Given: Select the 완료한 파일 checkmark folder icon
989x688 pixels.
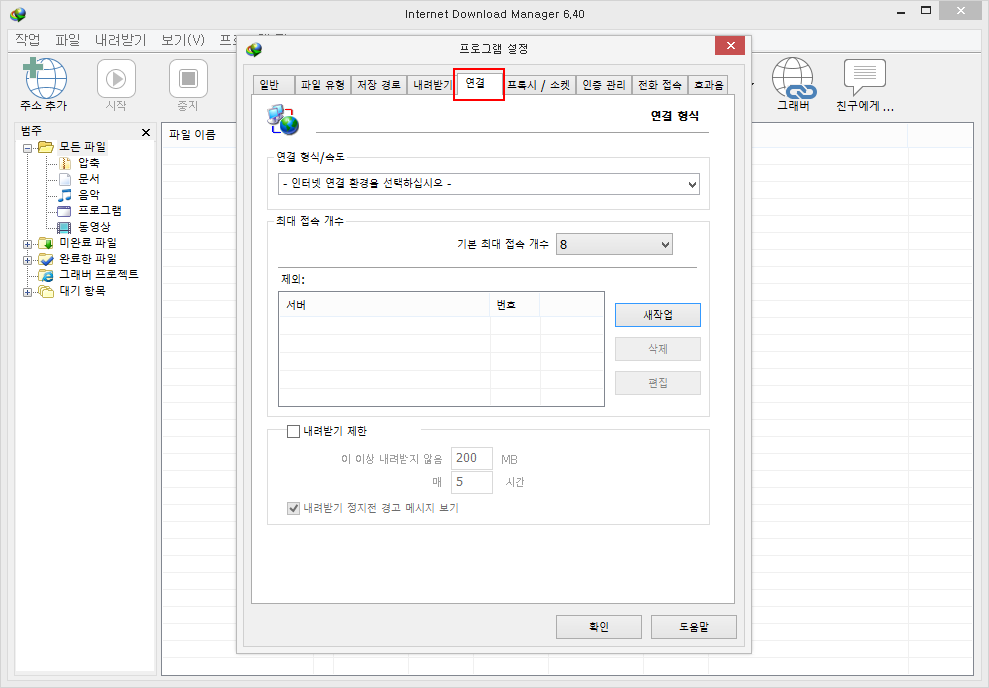Looking at the screenshot, I should (45, 259).
